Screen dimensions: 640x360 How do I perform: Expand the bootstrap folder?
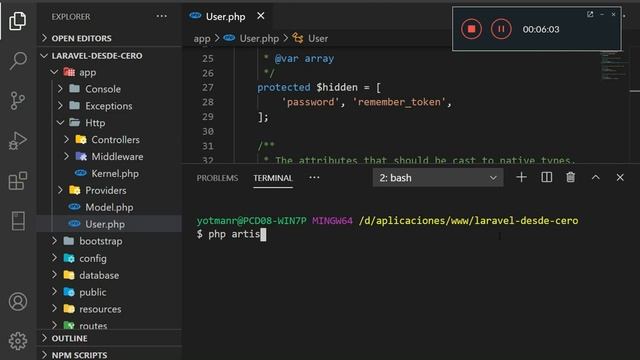tap(109, 241)
